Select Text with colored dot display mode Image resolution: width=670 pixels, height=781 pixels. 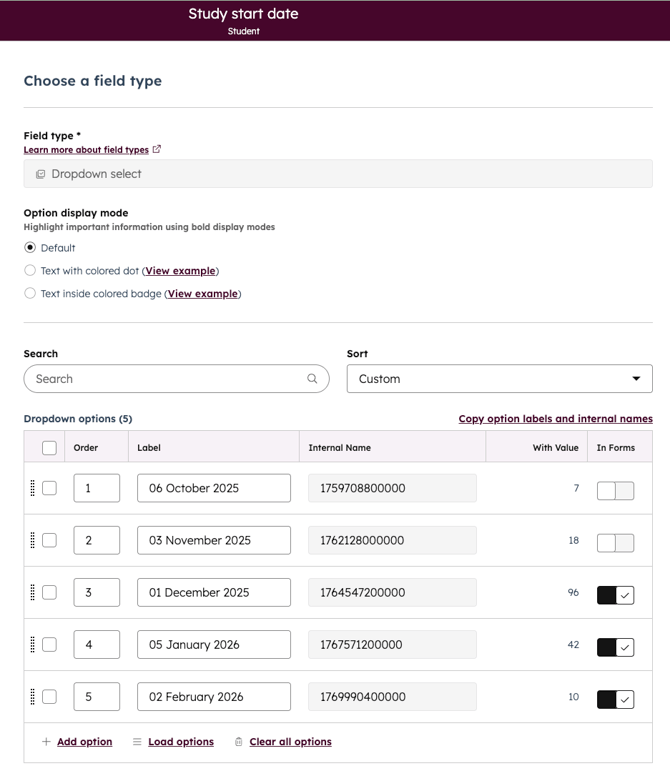30,271
